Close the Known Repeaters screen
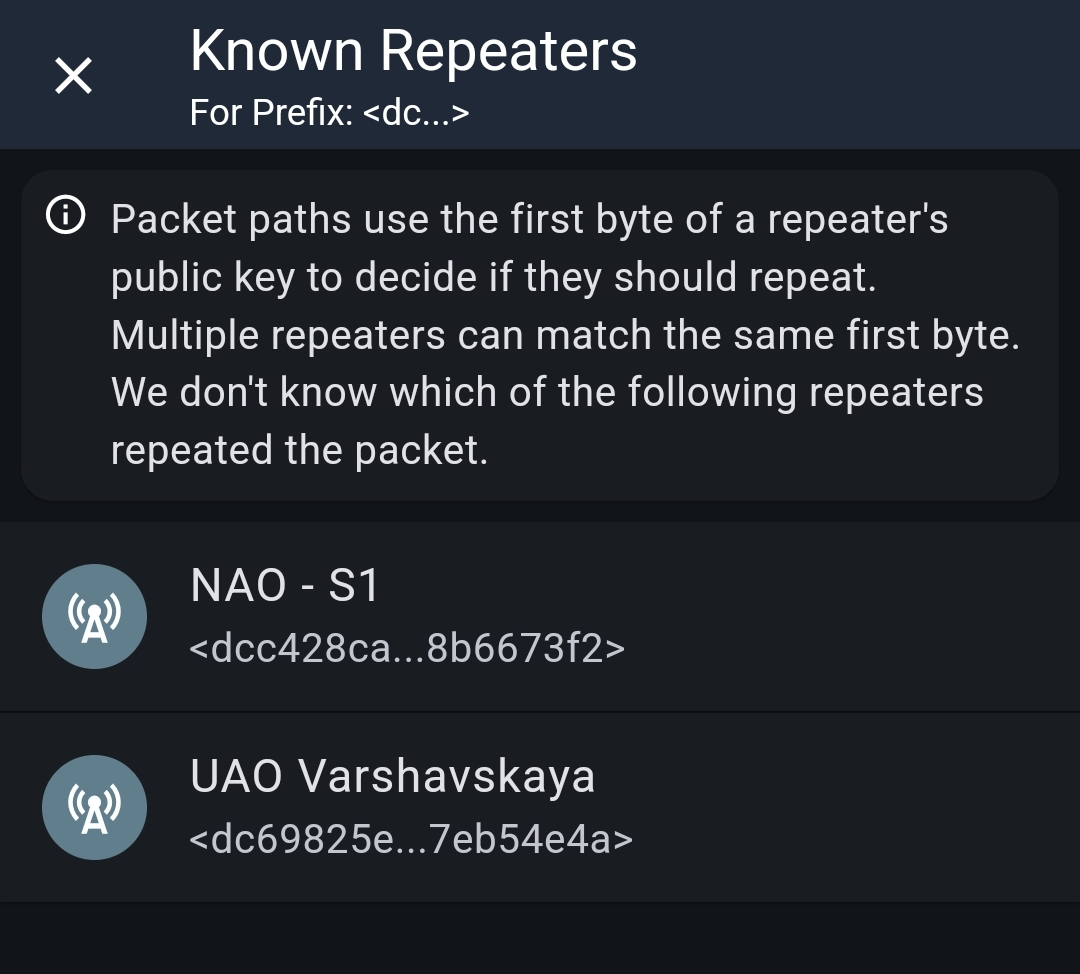 [73, 76]
